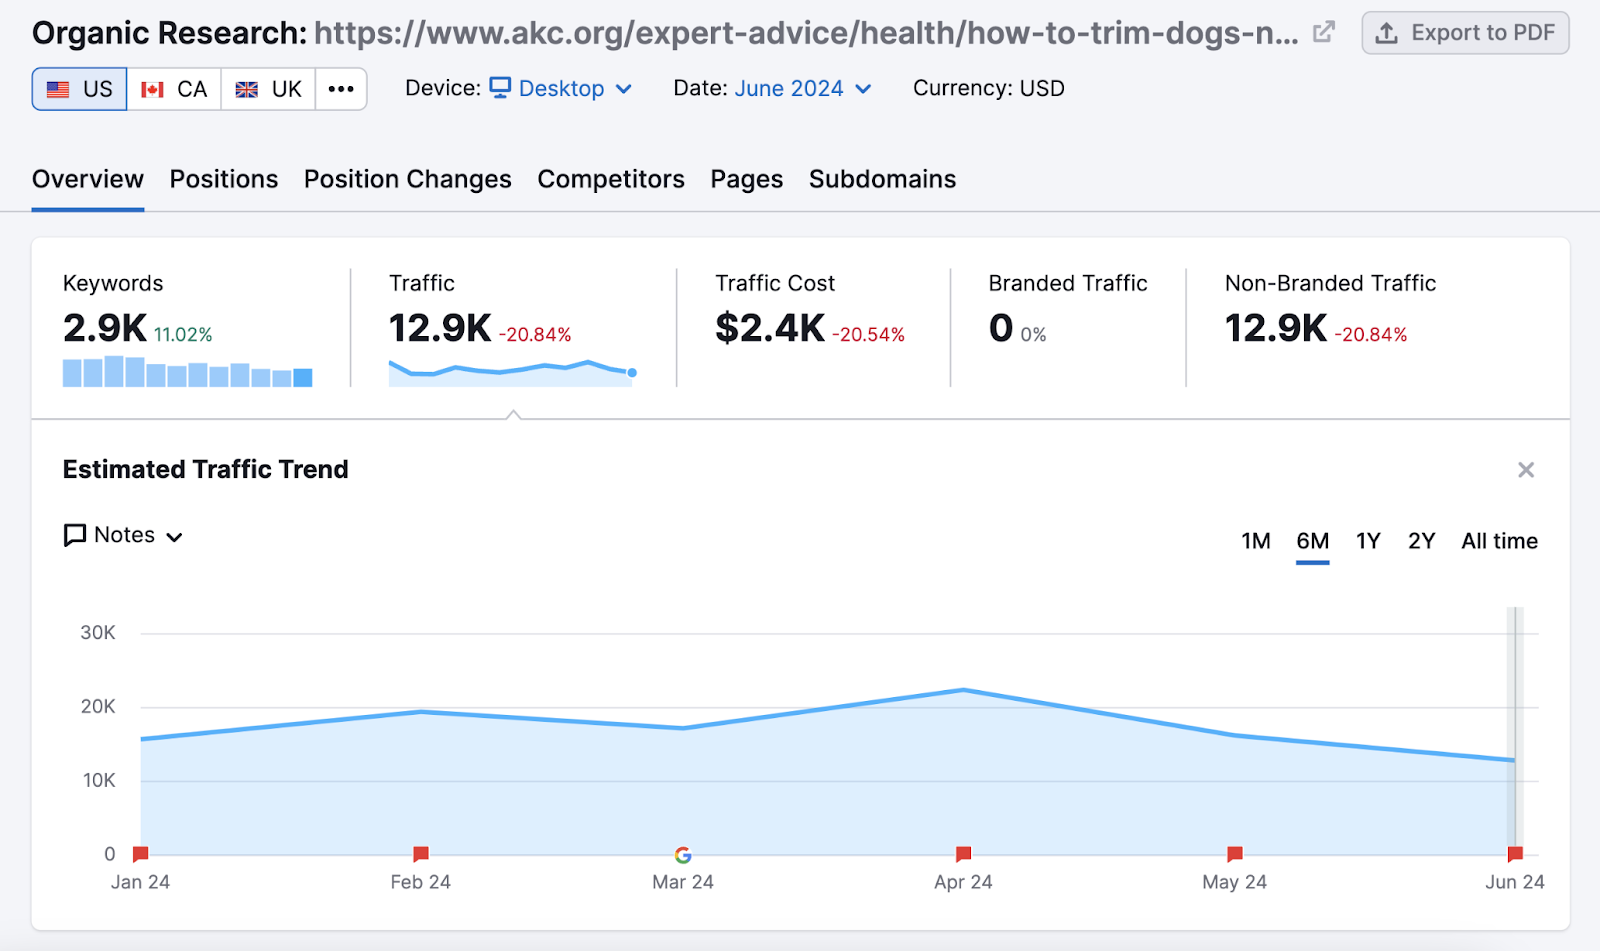Close the Estimated Traffic Trend panel
The width and height of the screenshot is (1600, 951).
pyautogui.click(x=1527, y=469)
